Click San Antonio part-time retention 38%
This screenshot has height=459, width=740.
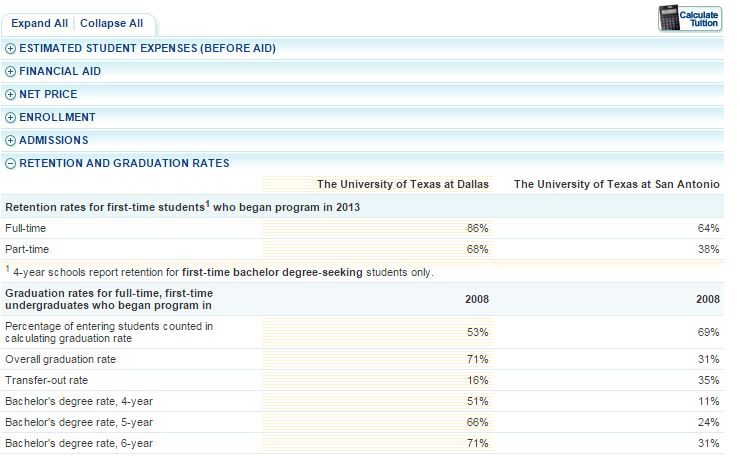[708, 250]
